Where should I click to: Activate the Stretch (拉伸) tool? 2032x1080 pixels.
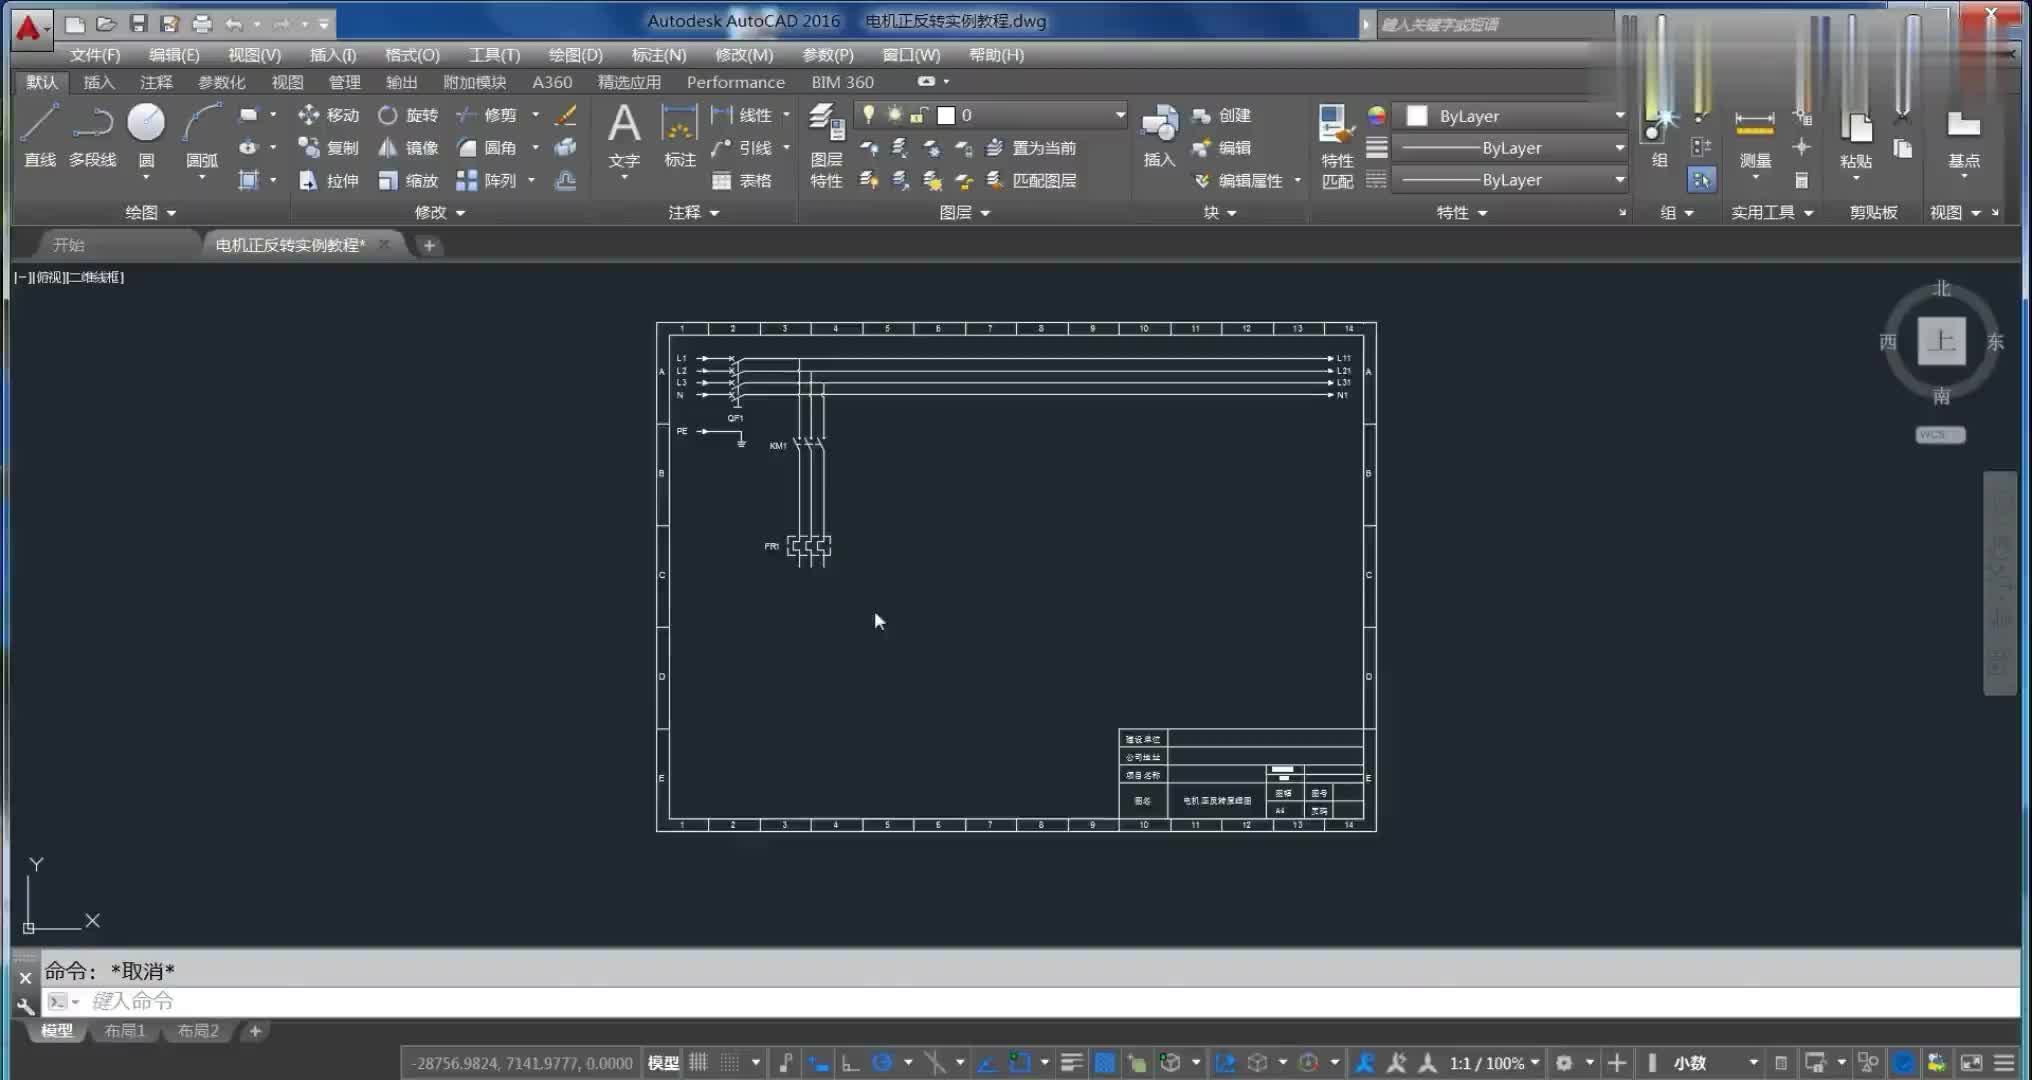click(x=328, y=180)
